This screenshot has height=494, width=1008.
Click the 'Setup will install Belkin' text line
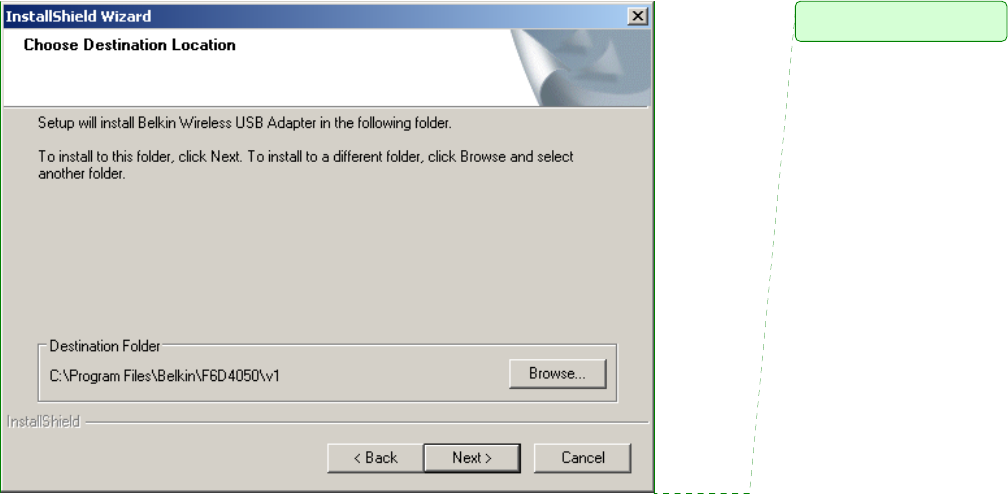tap(244, 123)
